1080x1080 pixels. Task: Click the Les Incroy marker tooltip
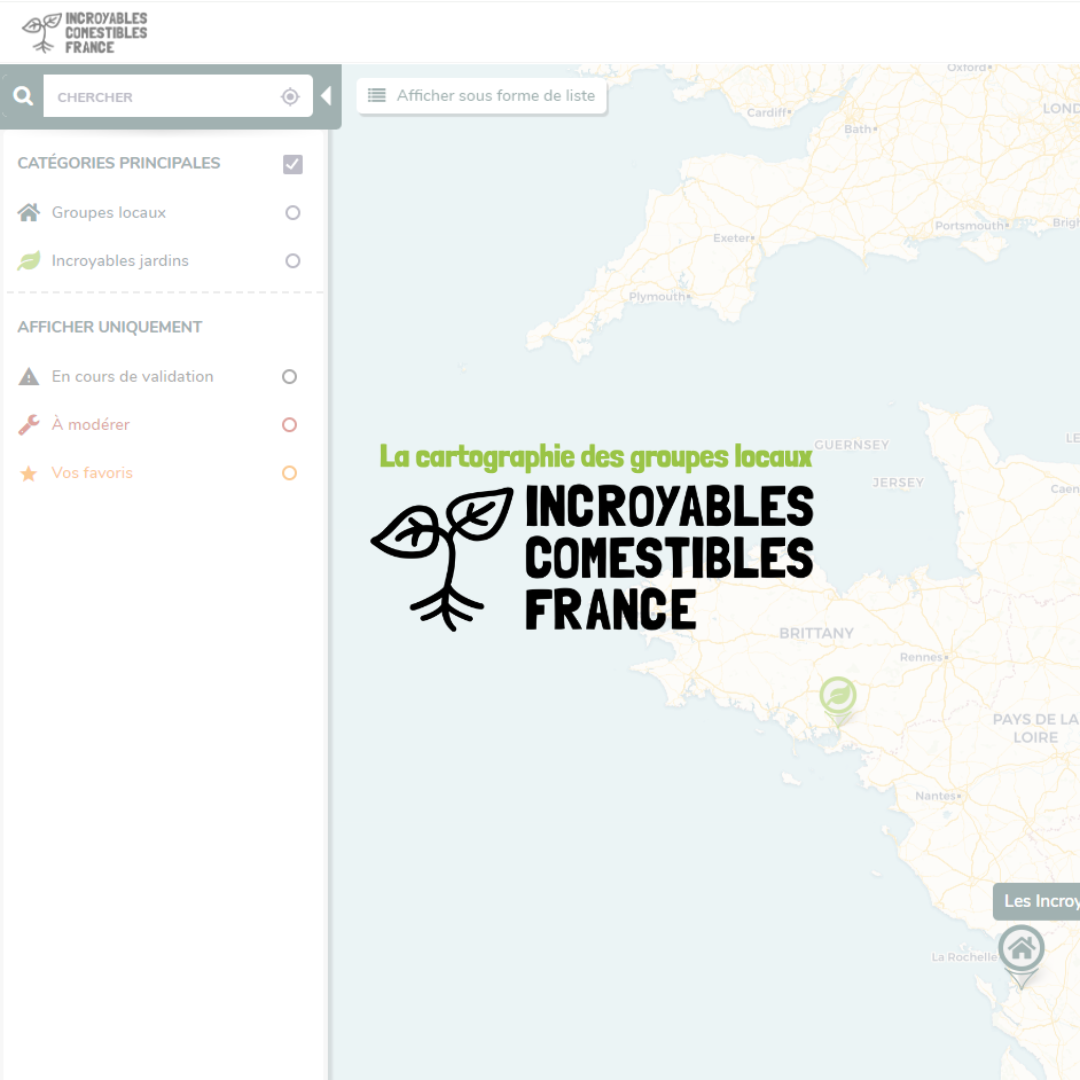[x=1037, y=901]
